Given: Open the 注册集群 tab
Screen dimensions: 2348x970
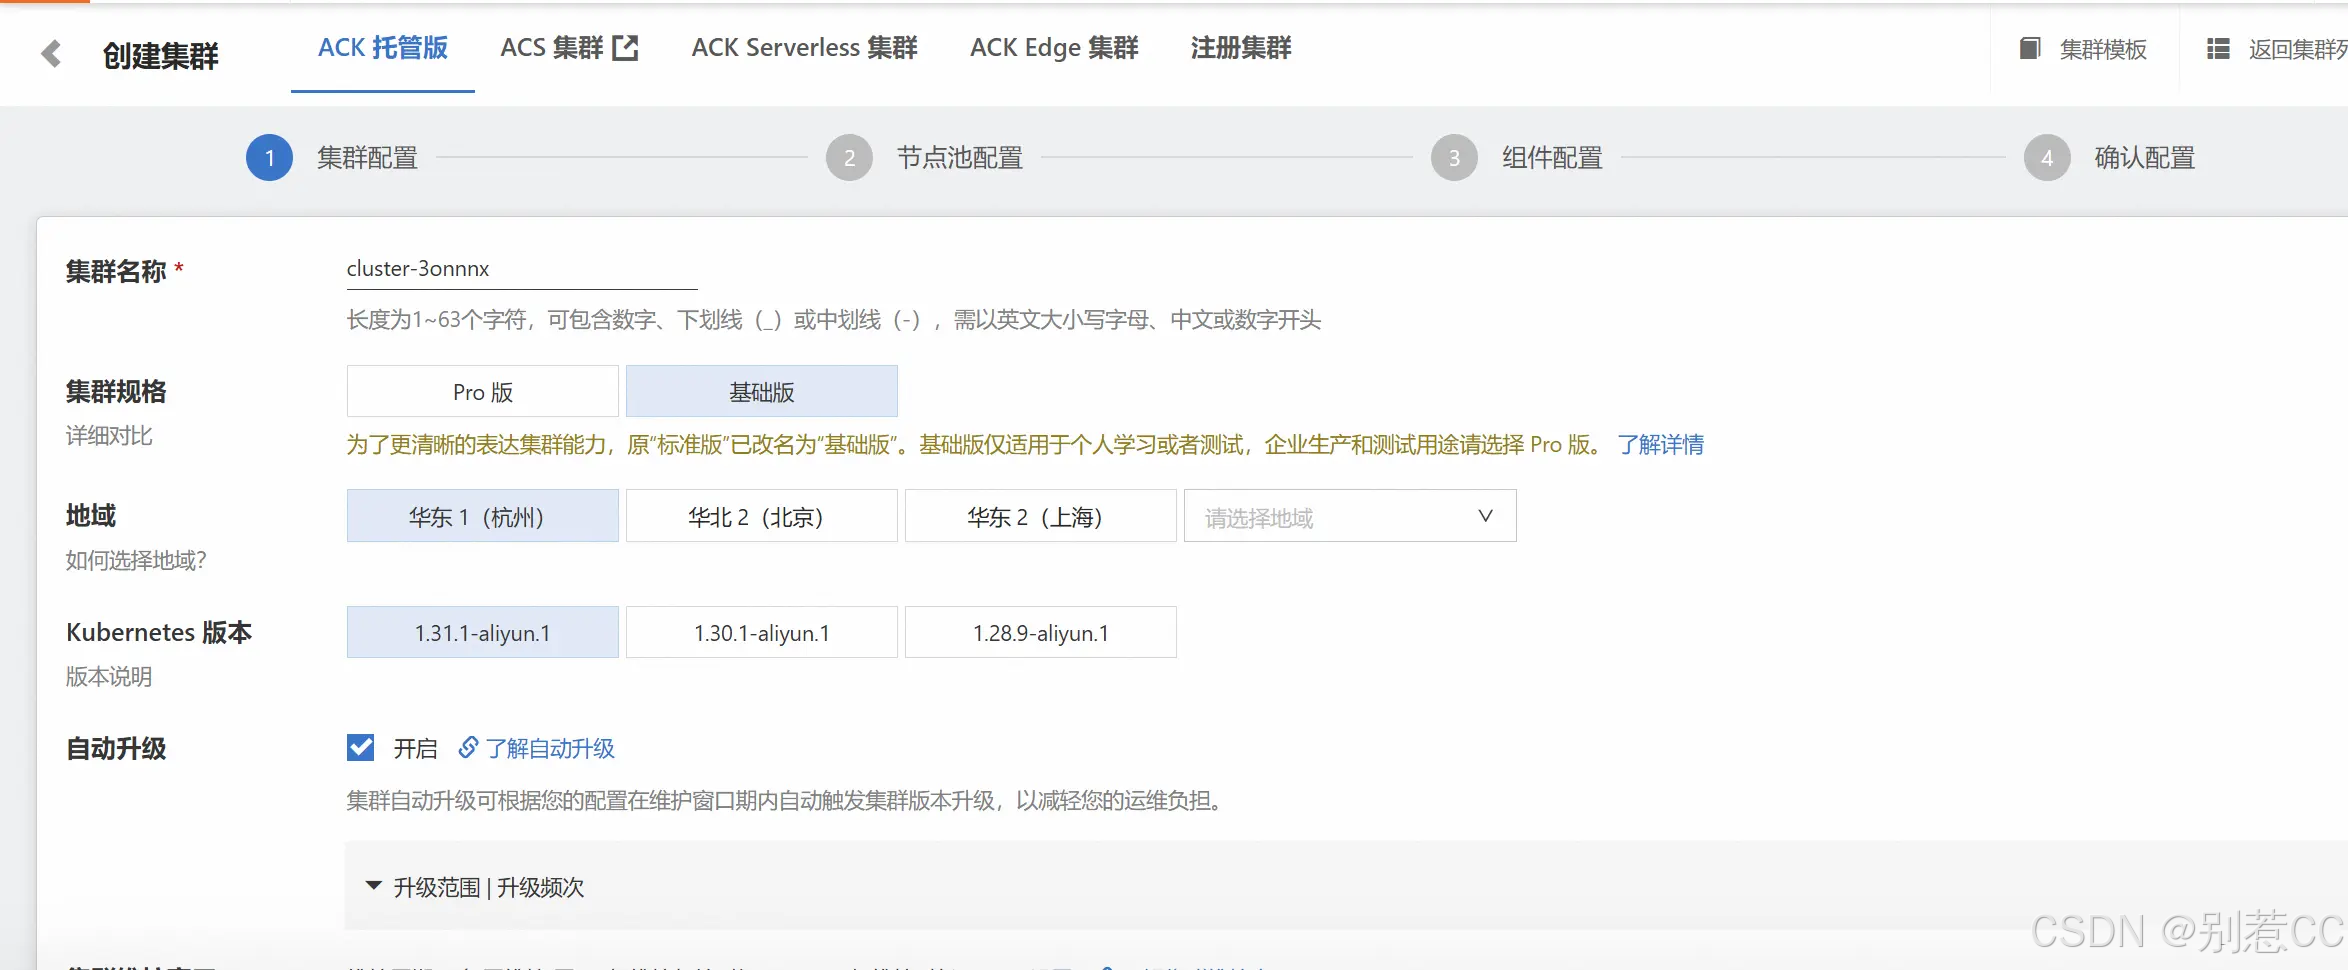Looking at the screenshot, I should [1241, 47].
